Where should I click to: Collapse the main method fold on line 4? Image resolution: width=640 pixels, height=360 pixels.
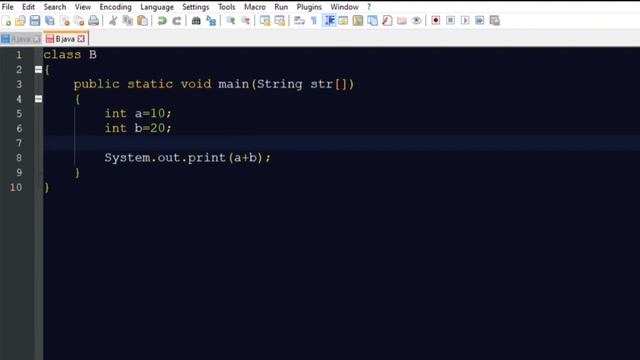tap(38, 99)
